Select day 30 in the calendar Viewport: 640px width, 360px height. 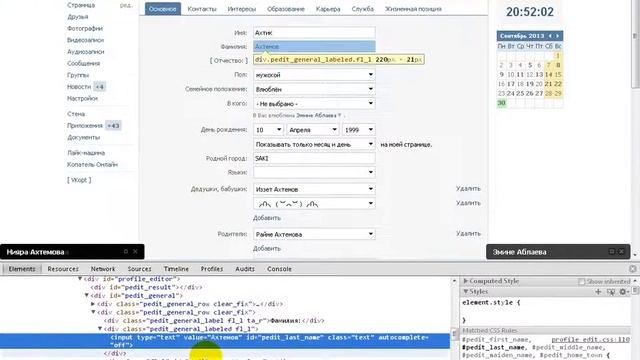pyautogui.click(x=501, y=103)
